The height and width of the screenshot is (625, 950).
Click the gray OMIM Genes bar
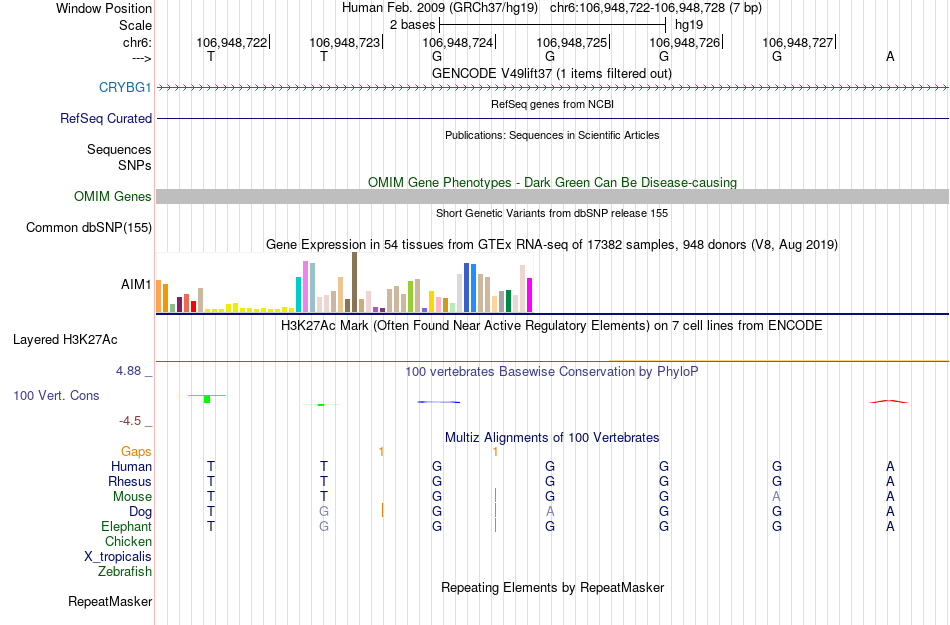(x=552, y=196)
